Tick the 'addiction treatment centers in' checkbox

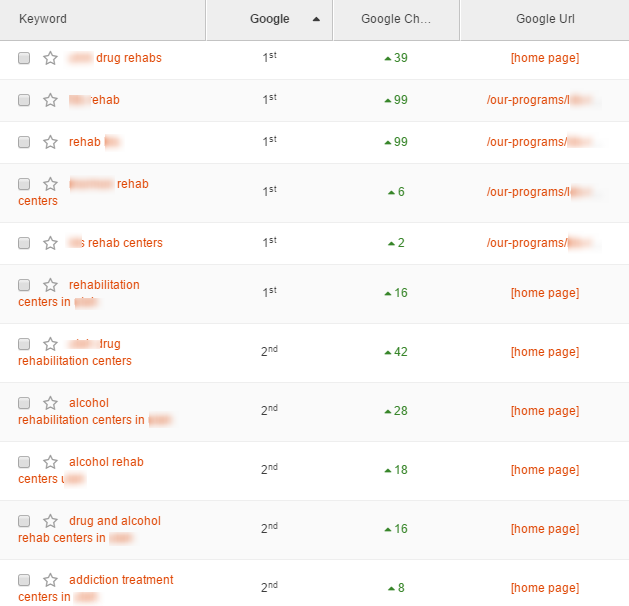(24, 580)
